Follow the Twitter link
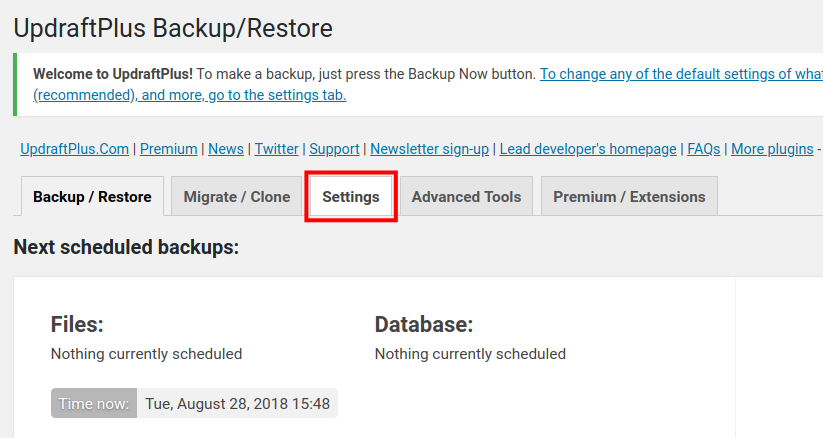 coord(276,149)
